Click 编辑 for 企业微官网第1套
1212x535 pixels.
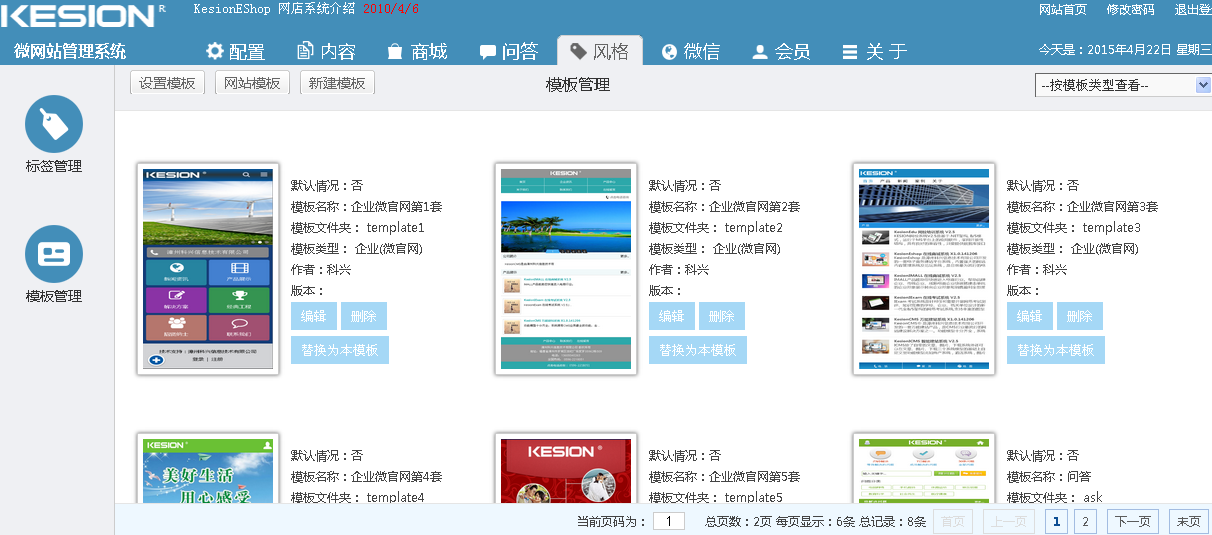tap(312, 316)
